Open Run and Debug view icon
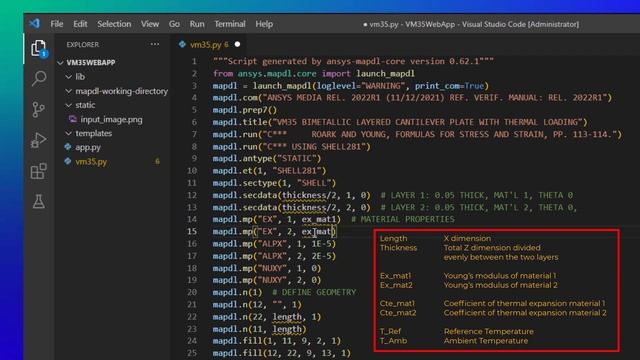The width and height of the screenshot is (640, 360). [x=38, y=140]
